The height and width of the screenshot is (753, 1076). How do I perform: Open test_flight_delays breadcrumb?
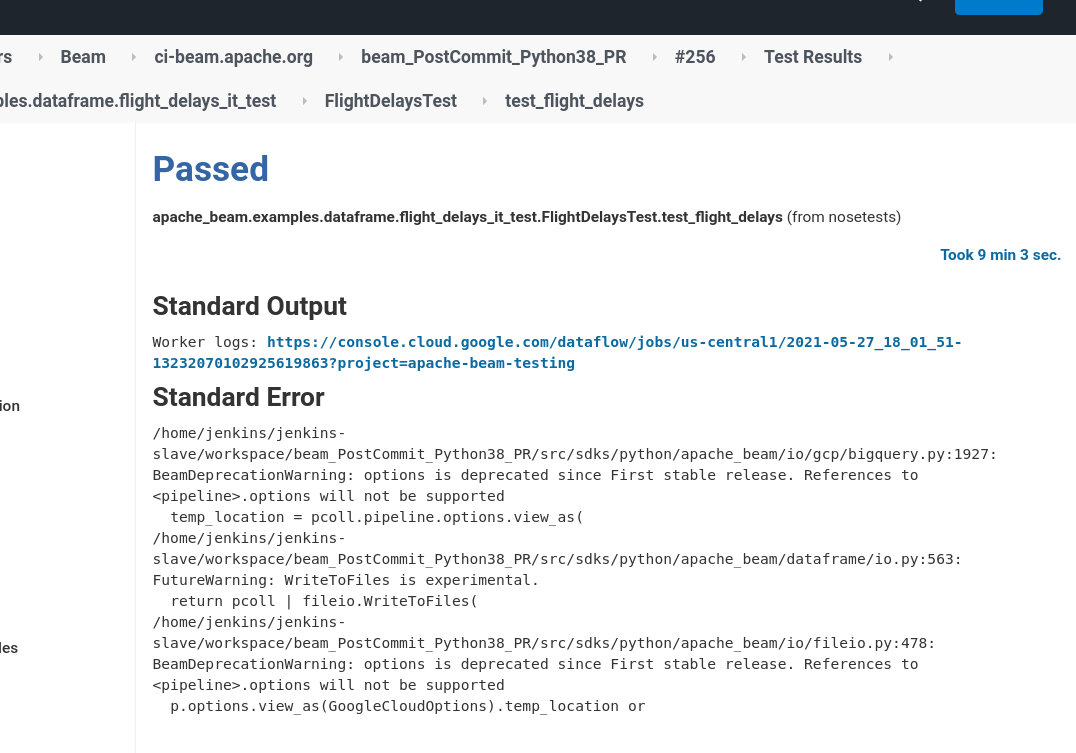tap(574, 101)
